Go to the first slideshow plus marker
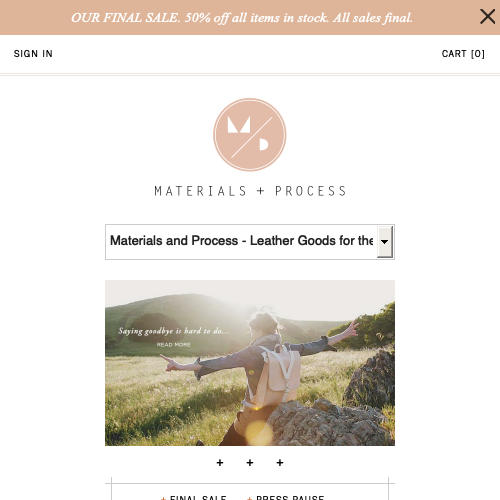 coord(220,463)
